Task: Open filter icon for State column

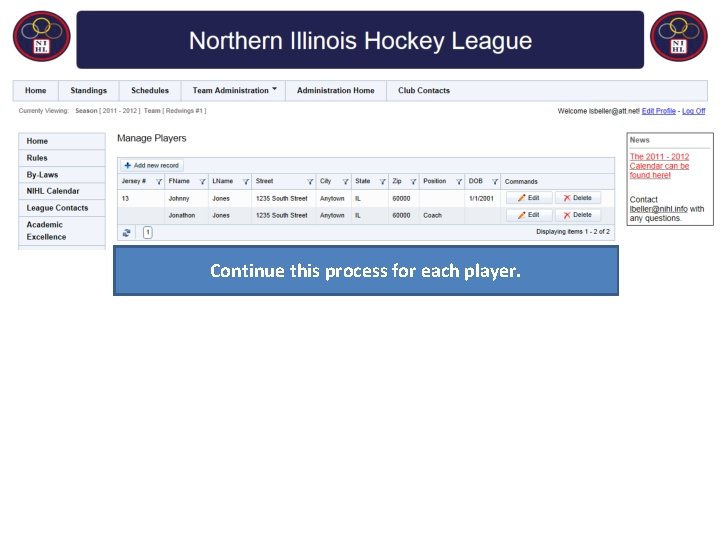Action: (382, 182)
